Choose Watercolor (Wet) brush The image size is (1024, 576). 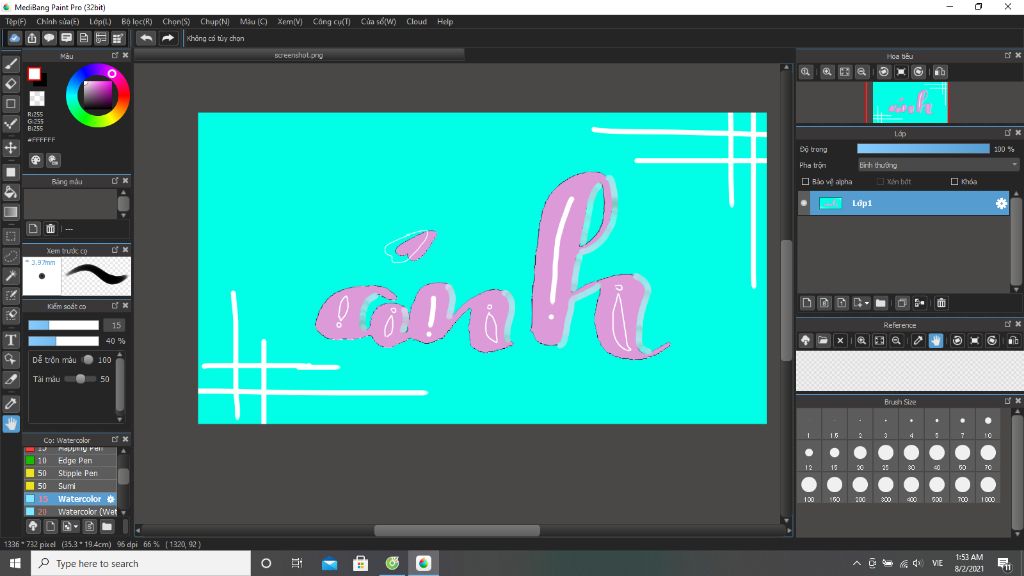(x=71, y=512)
